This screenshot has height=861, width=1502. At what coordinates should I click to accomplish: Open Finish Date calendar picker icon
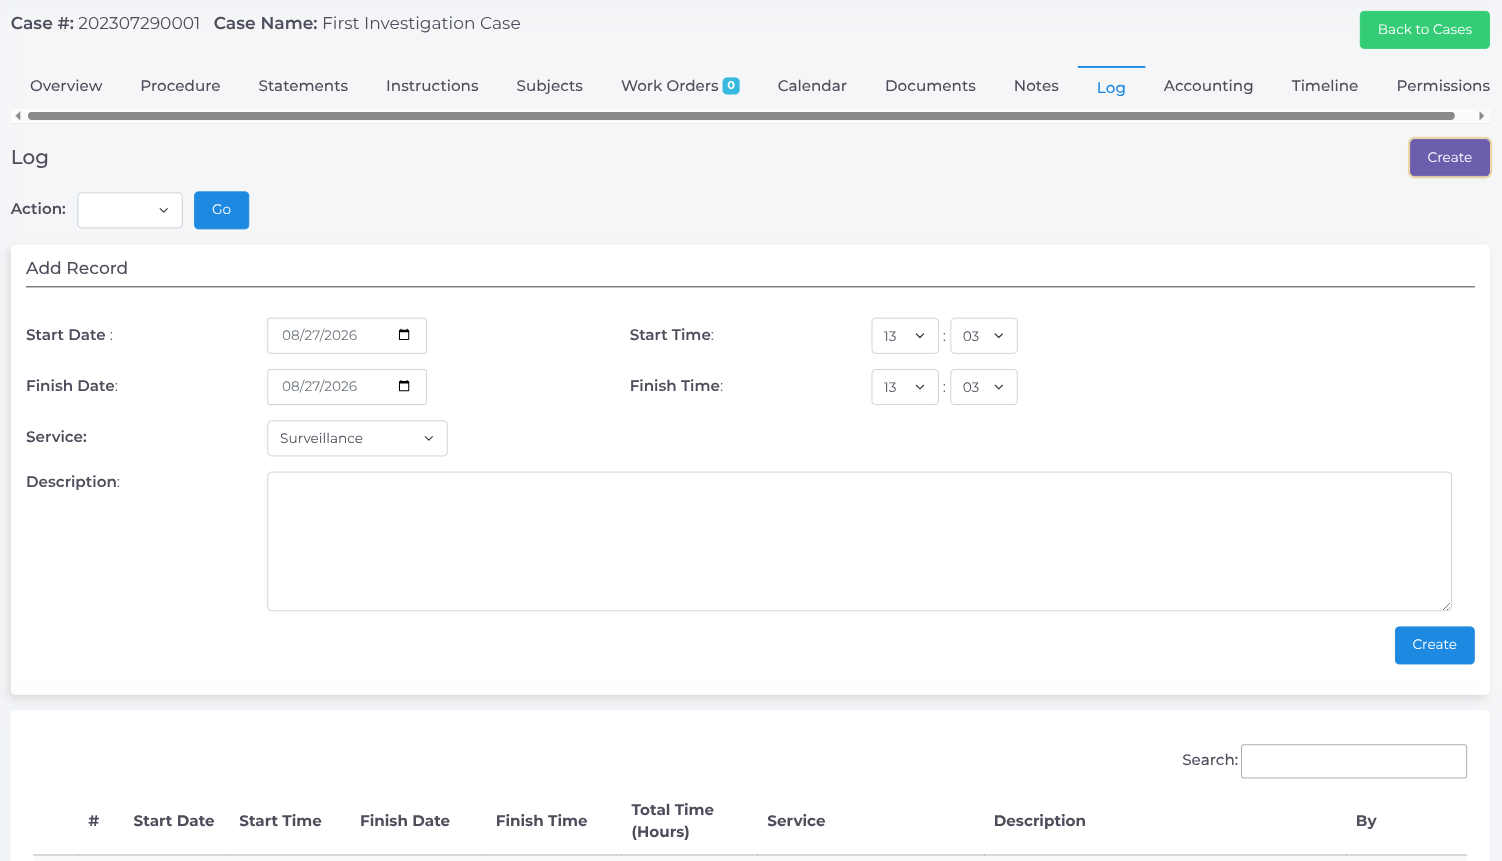tap(404, 386)
